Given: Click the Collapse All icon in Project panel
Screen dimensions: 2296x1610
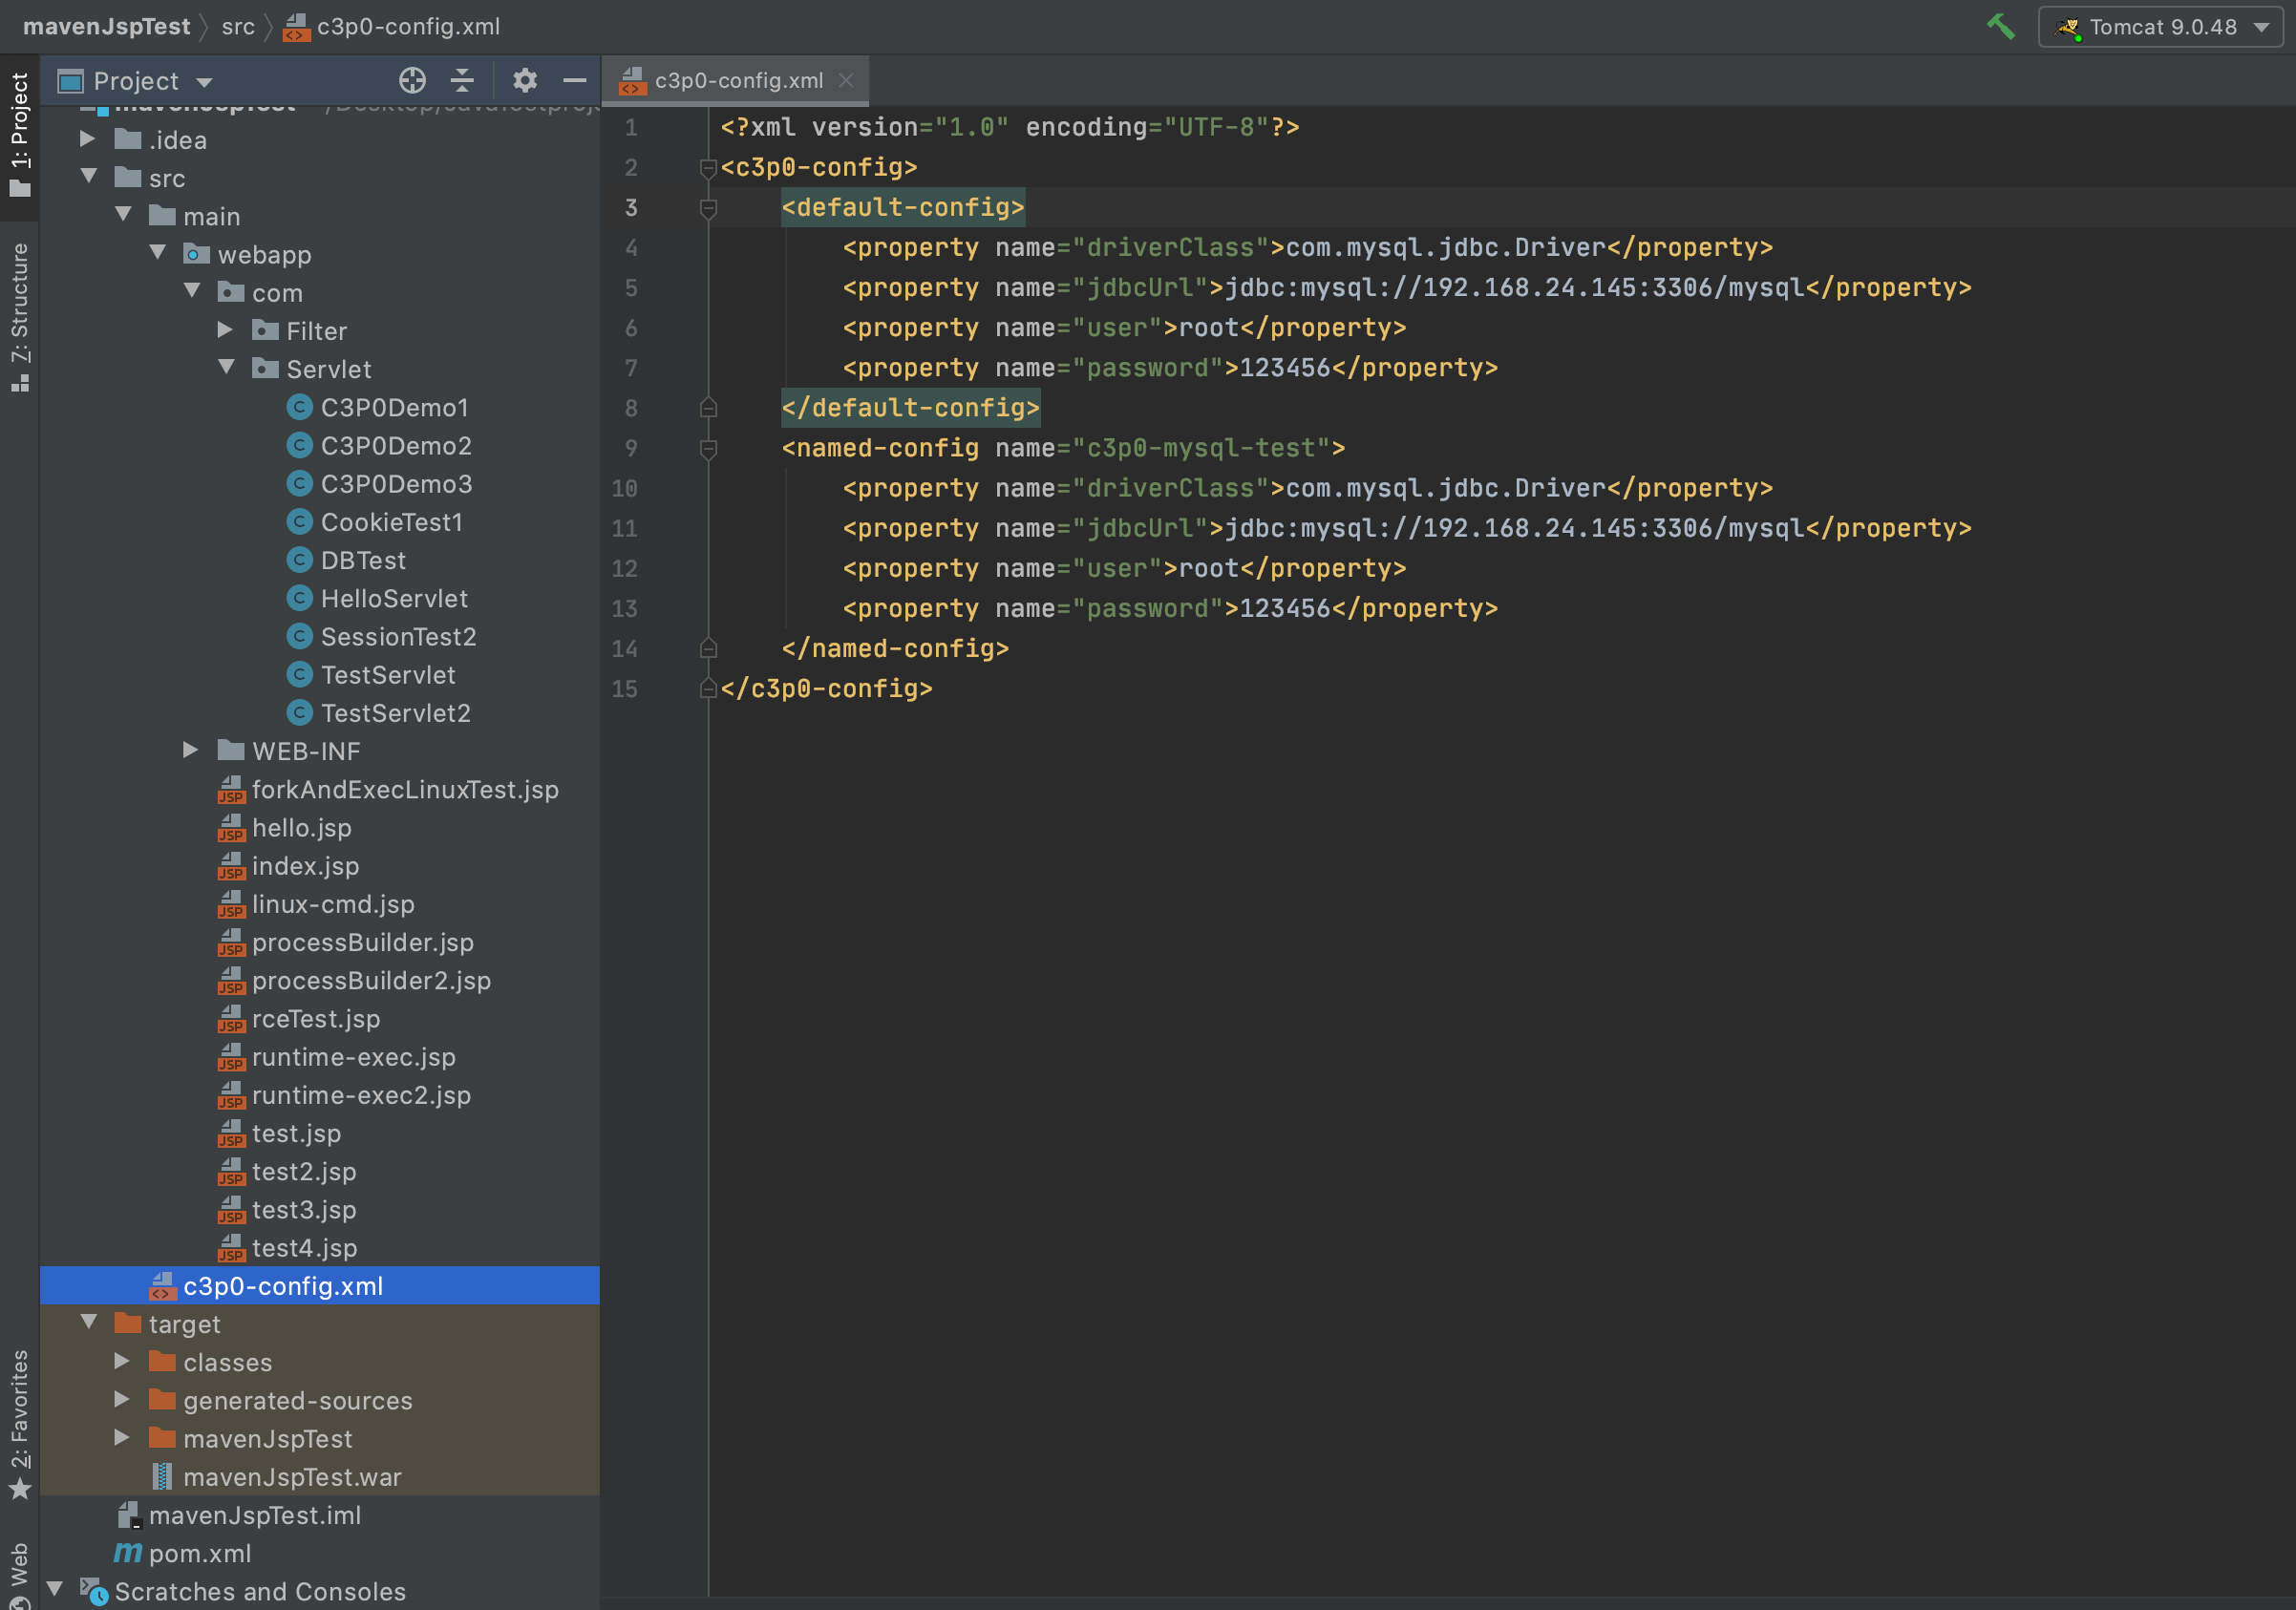Looking at the screenshot, I should [462, 80].
